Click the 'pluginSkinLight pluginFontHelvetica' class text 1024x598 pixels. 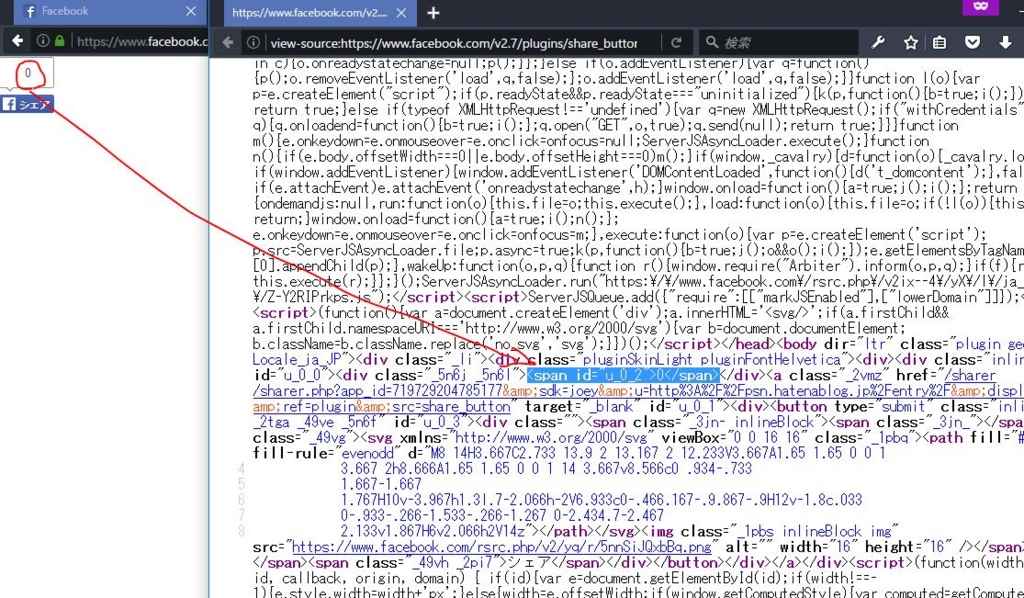pos(712,360)
